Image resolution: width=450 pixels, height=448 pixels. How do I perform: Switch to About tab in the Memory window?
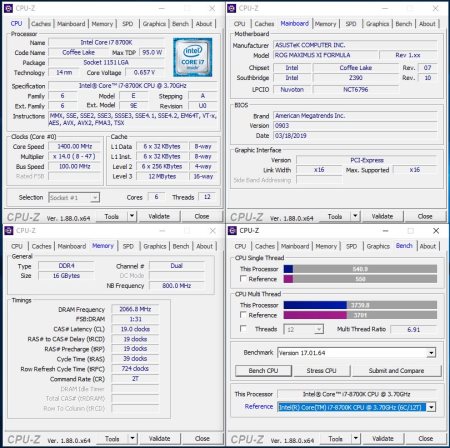point(204,246)
